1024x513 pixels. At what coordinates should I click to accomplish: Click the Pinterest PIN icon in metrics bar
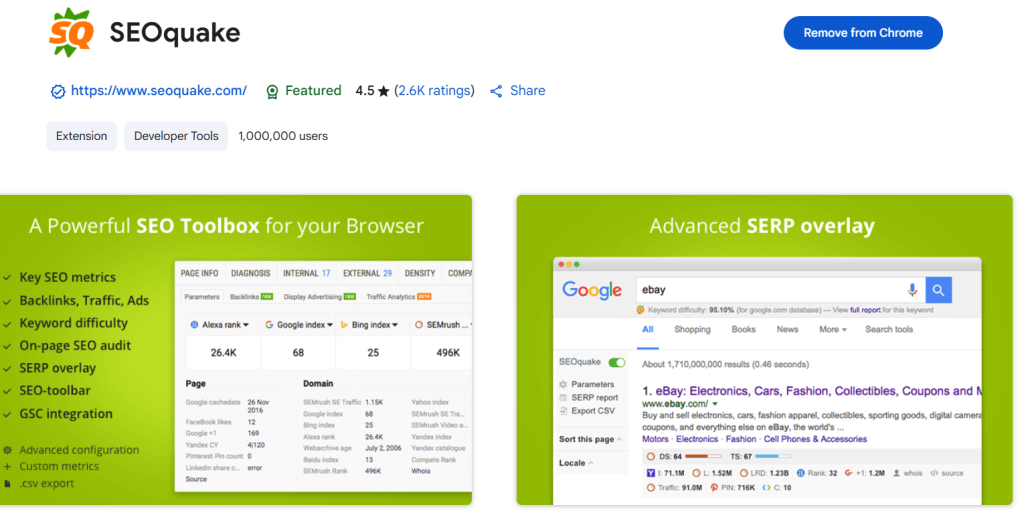coord(714,488)
